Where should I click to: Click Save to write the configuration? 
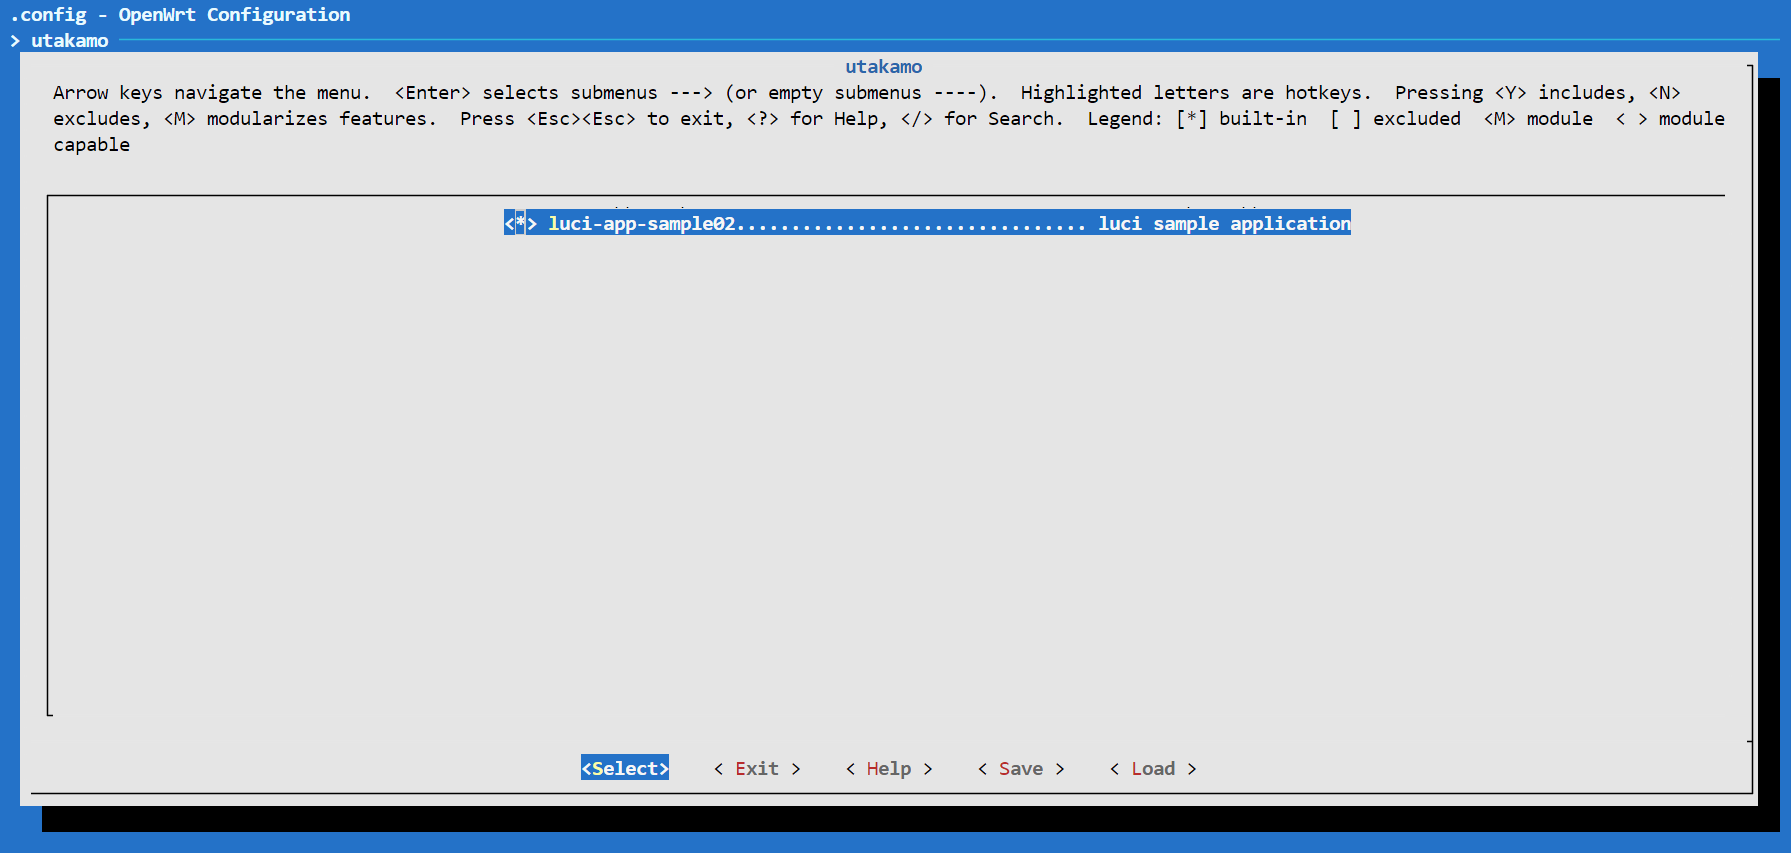click(x=1021, y=768)
